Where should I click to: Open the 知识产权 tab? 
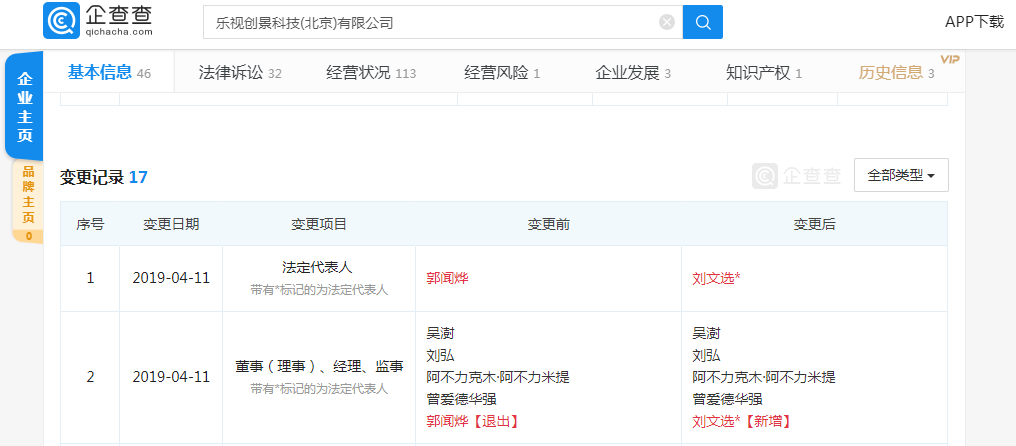pos(764,73)
